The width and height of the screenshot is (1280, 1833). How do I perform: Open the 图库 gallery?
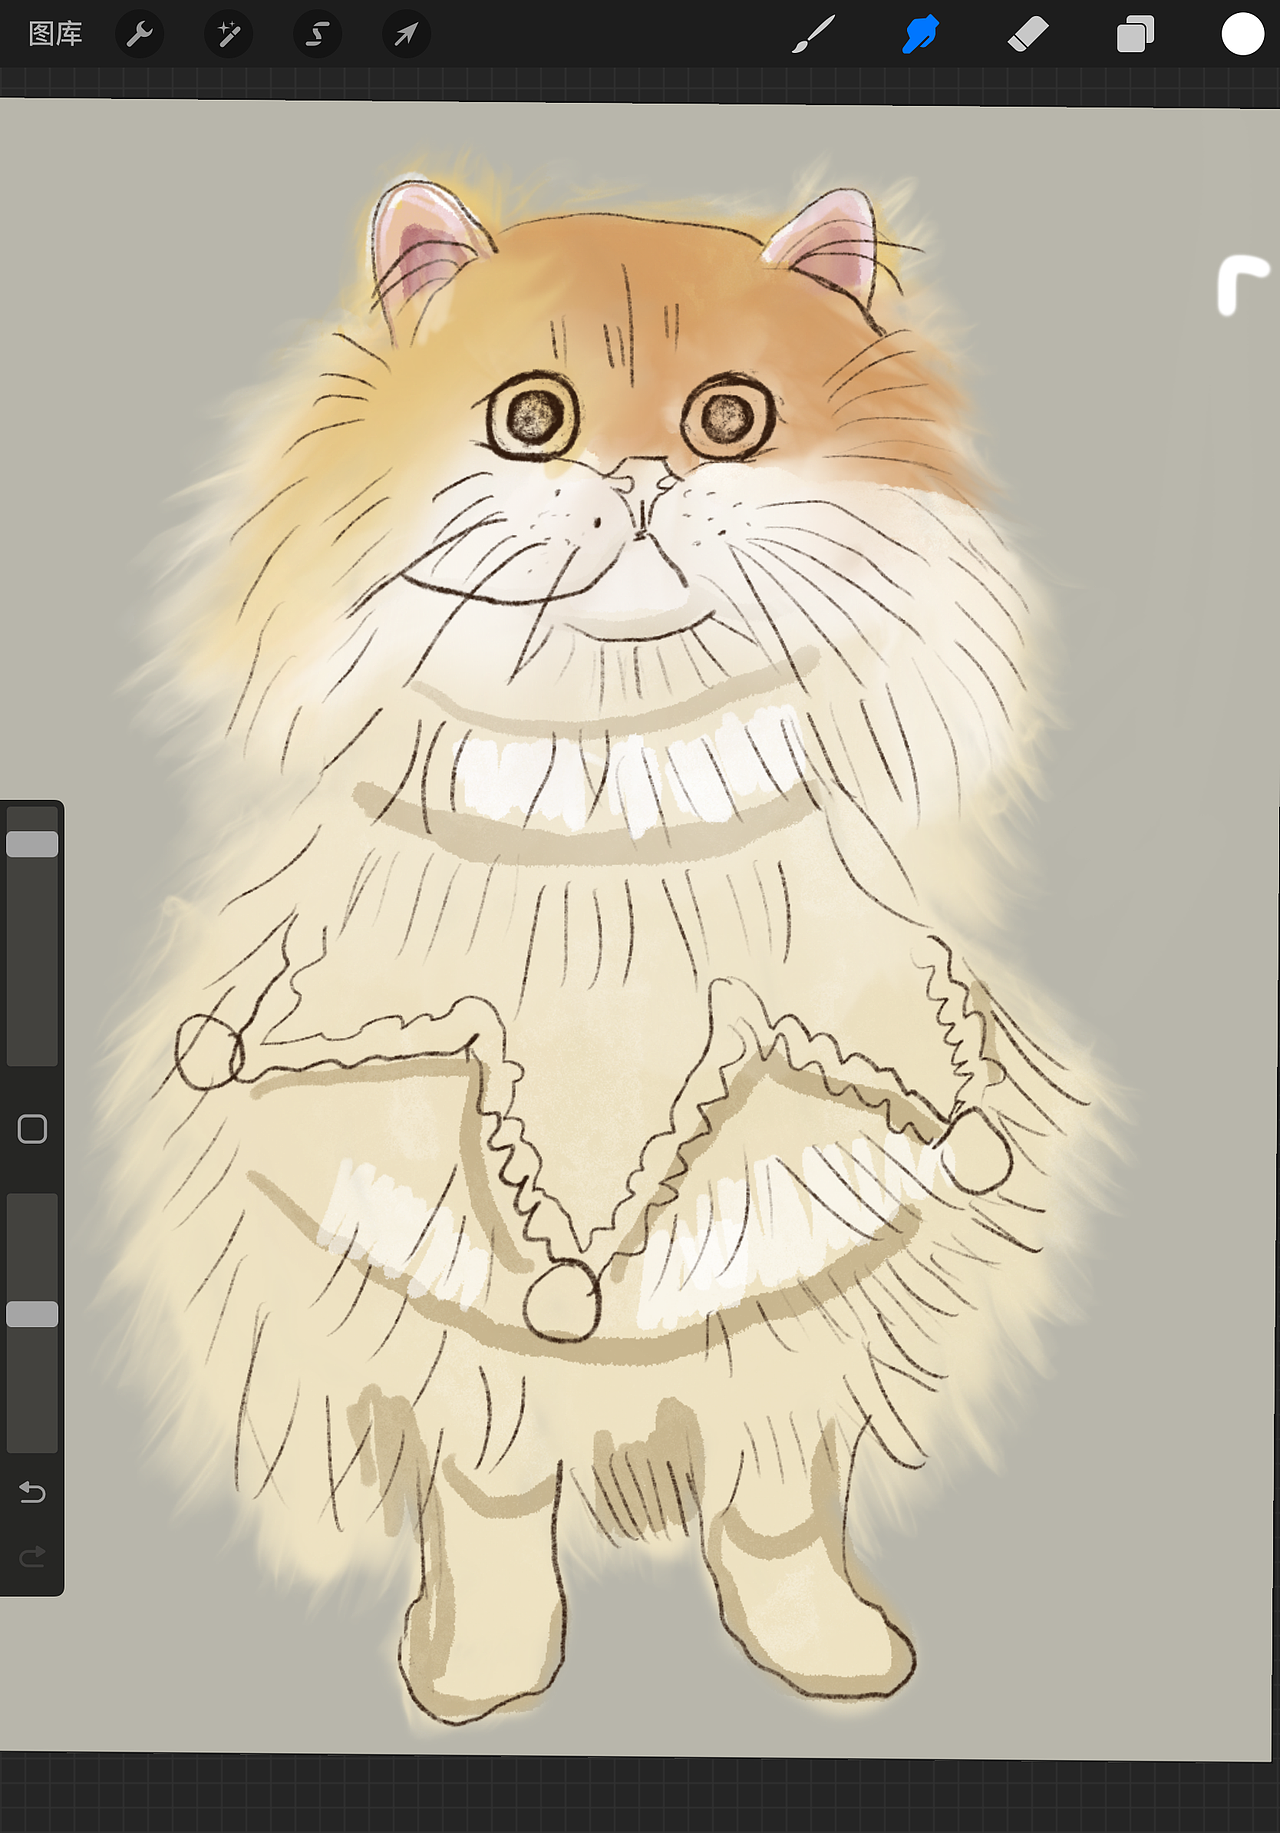click(55, 35)
